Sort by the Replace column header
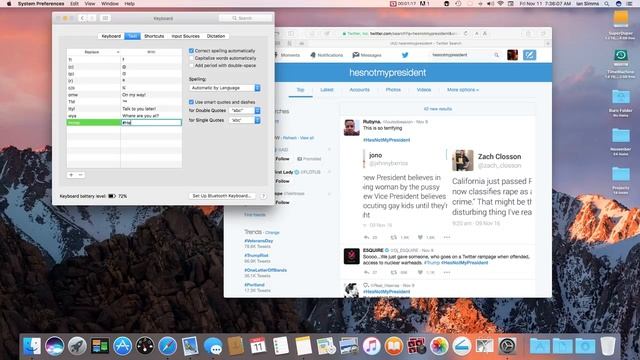This screenshot has width=640, height=360. click(93, 52)
